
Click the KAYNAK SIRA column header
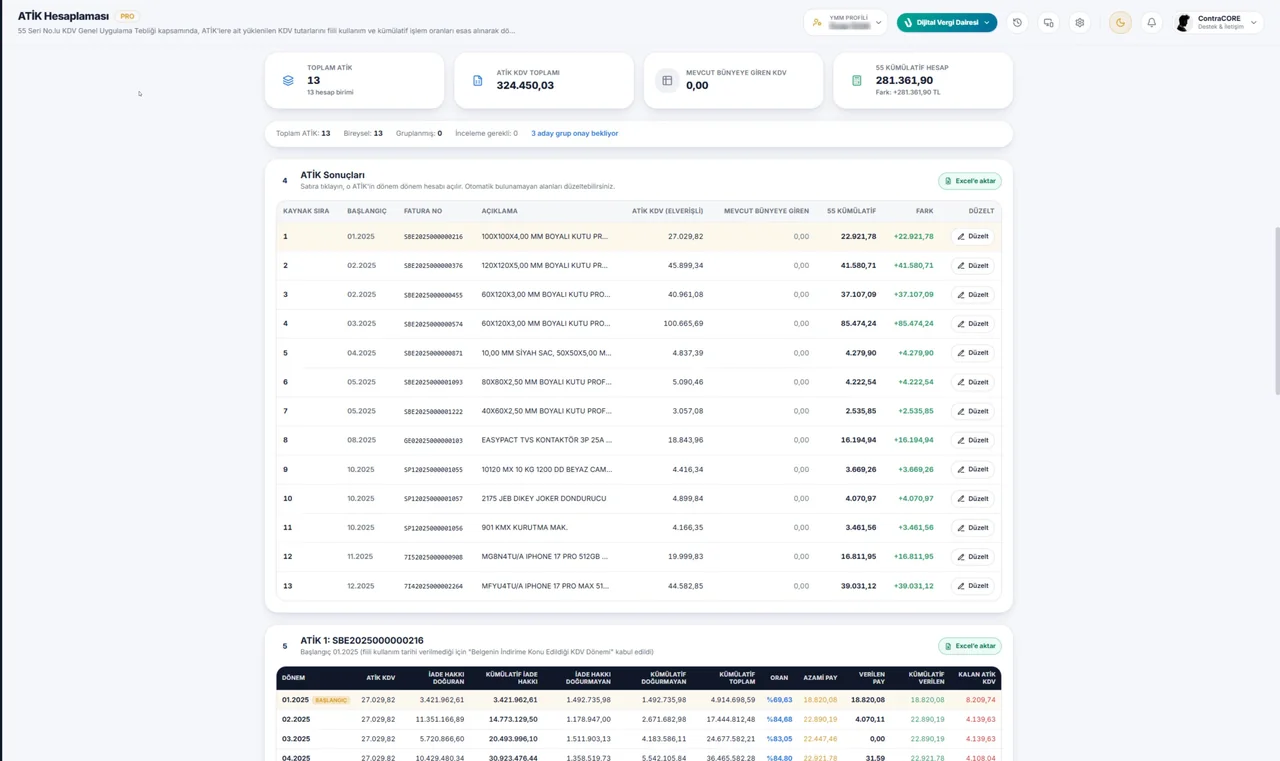click(x=306, y=211)
